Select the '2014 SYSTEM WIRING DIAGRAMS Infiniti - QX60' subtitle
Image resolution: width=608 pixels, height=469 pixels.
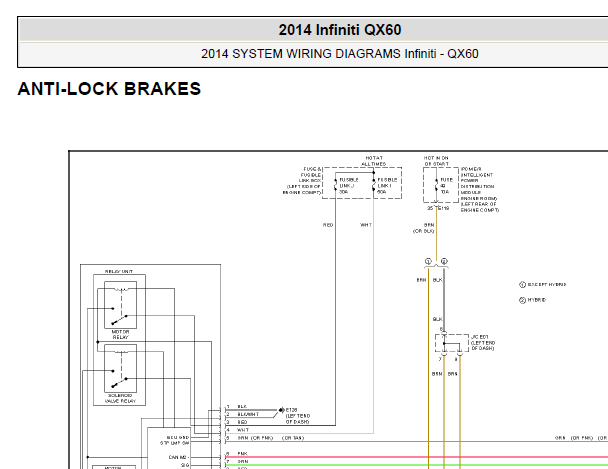(x=340, y=53)
